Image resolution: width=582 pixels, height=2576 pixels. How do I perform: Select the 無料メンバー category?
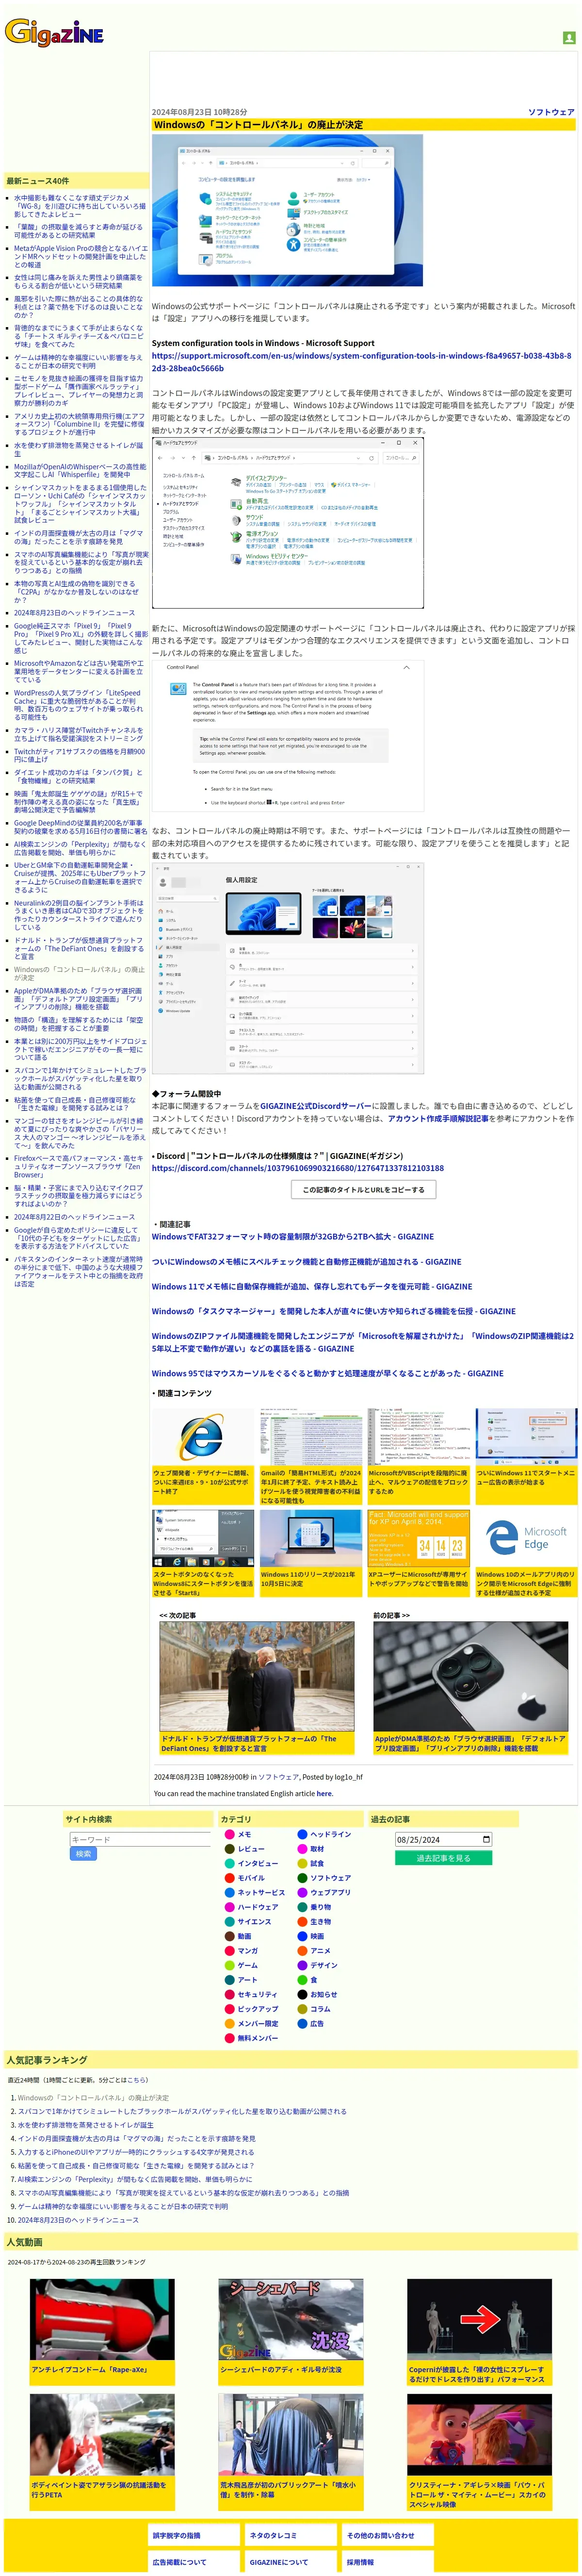click(258, 2037)
